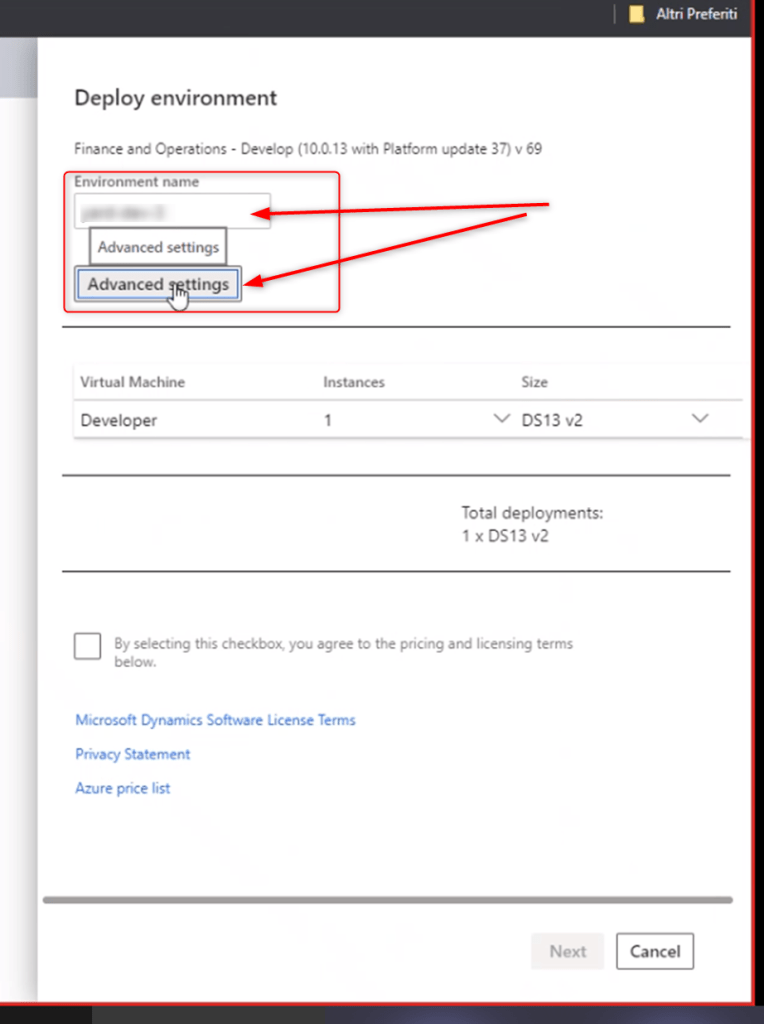This screenshot has width=764, height=1024.
Task: Click the Altri Preferiti text label
Action: coord(696,15)
